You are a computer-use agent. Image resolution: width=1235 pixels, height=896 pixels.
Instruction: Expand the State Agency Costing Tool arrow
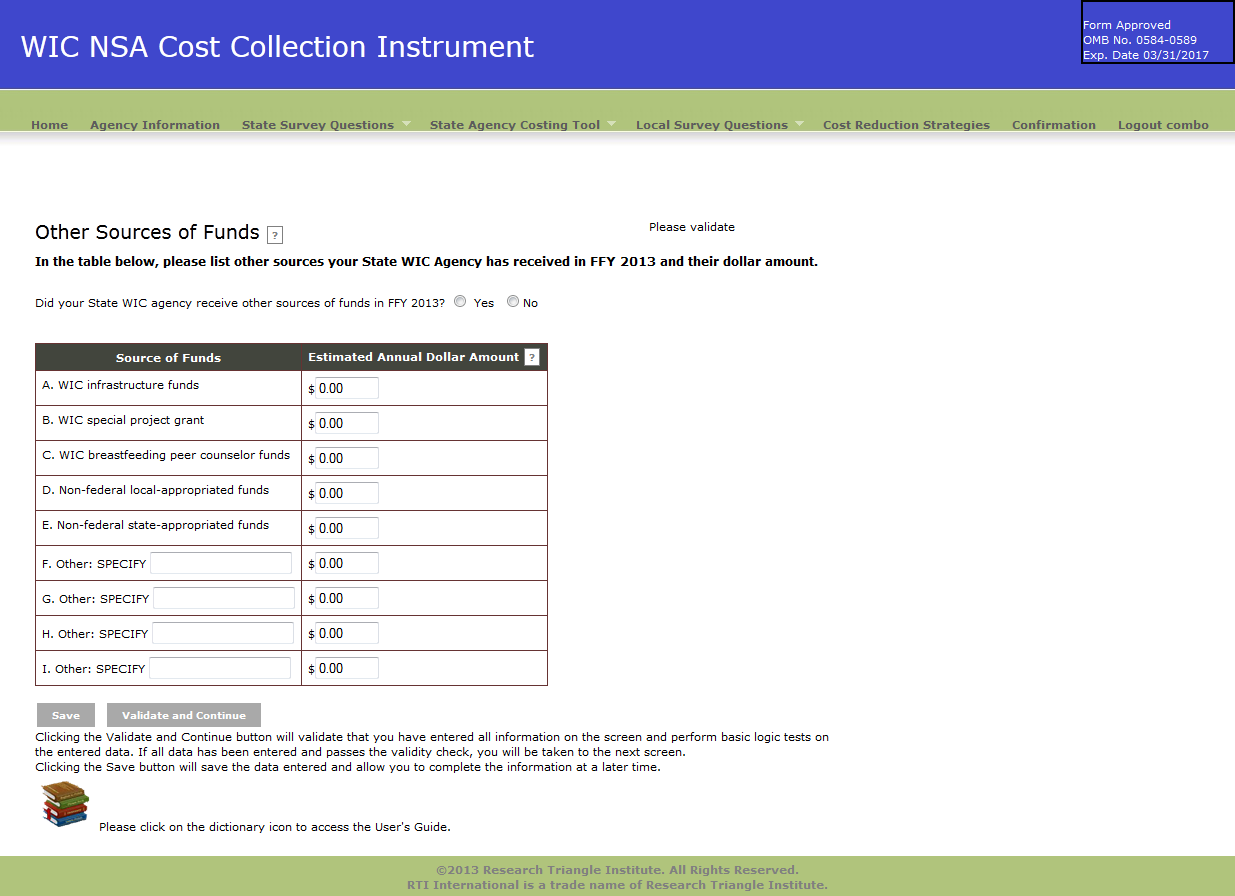[x=612, y=123]
